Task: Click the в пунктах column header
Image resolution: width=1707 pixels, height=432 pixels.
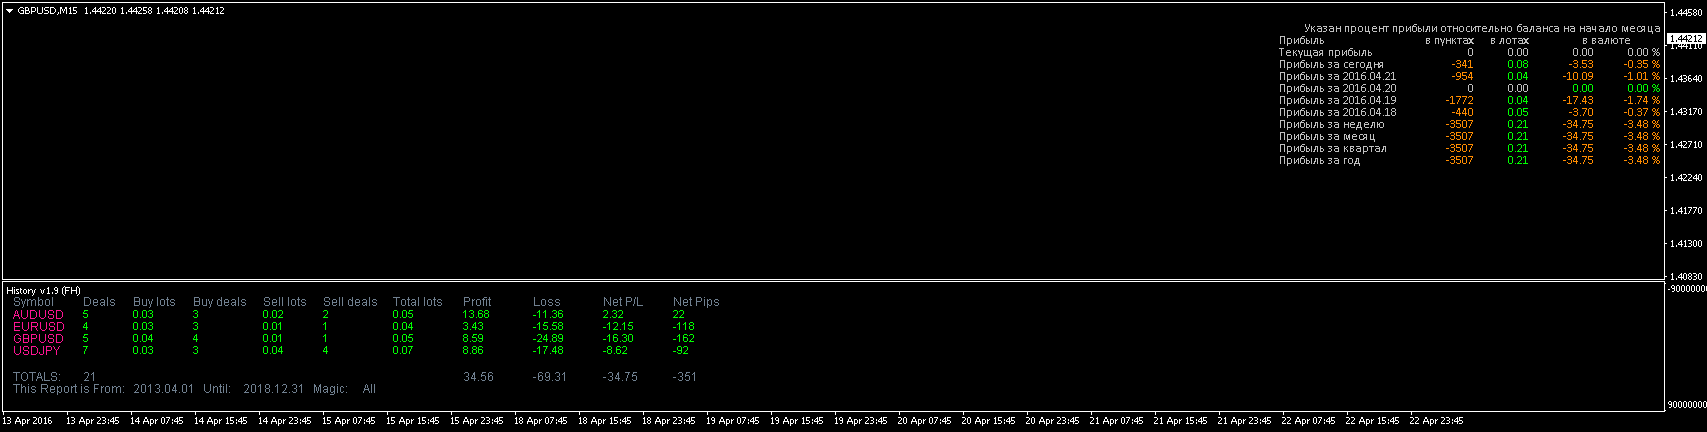Action: [x=1449, y=40]
